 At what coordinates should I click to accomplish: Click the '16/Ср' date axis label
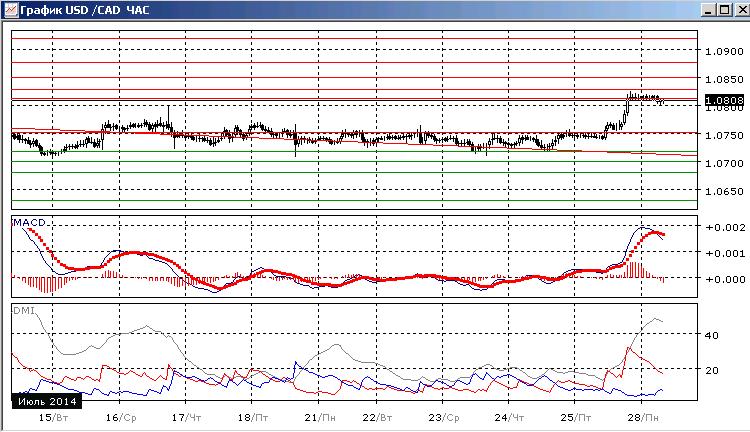(x=121, y=418)
